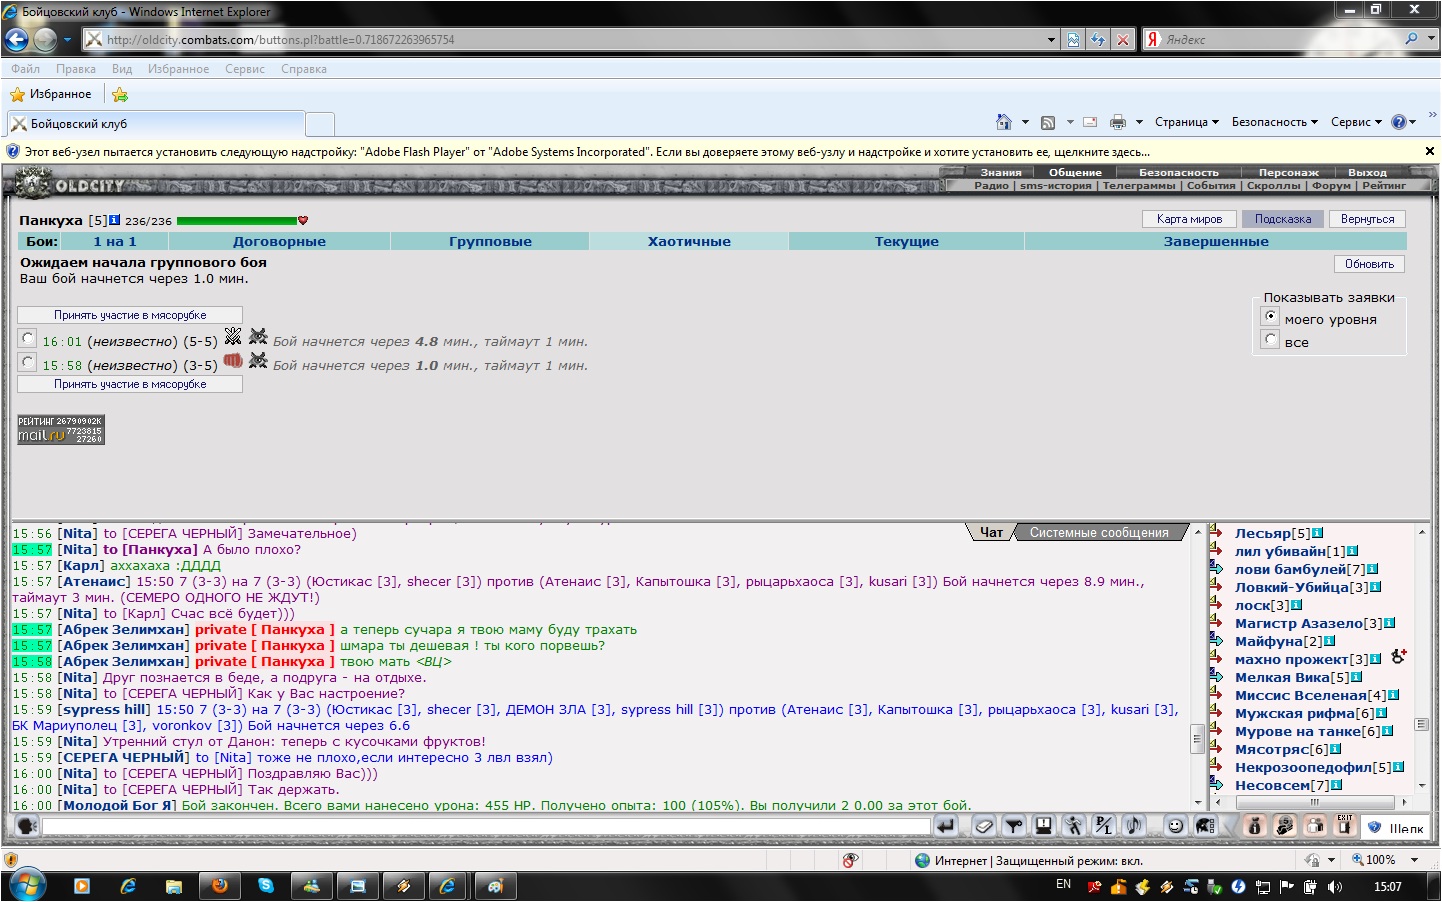Open the zoom level 100% dropdown arrow
The width and height of the screenshot is (1442, 902).
1414,860
